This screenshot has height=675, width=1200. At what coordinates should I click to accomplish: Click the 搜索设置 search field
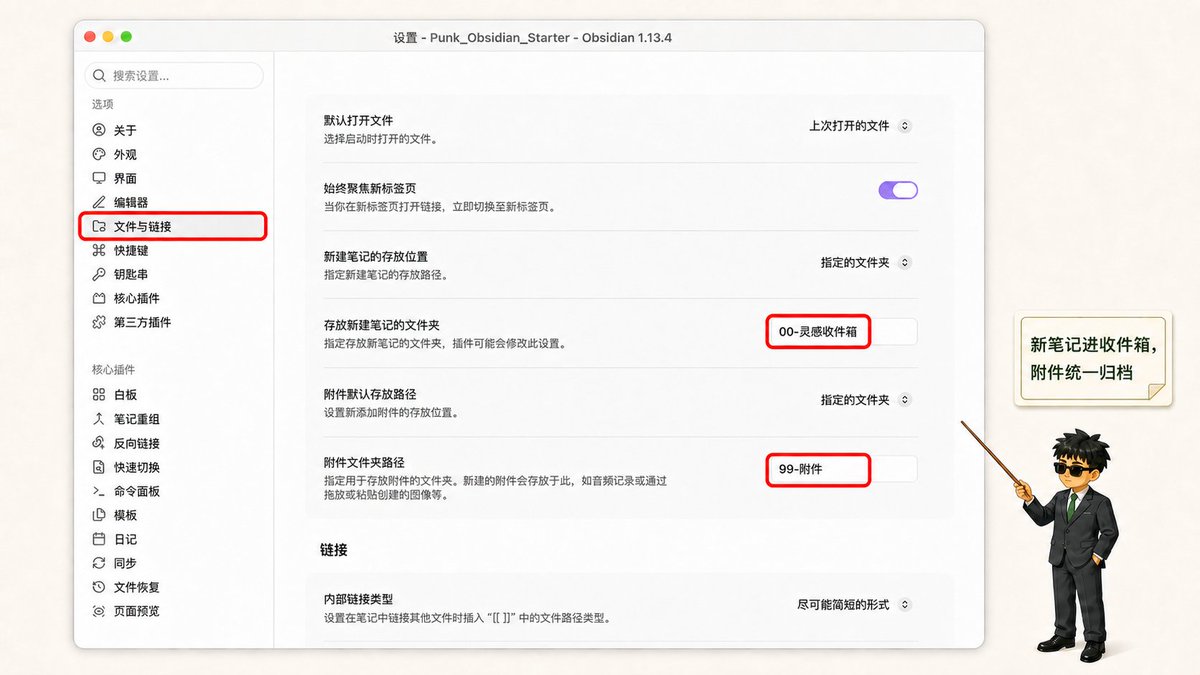[174, 75]
